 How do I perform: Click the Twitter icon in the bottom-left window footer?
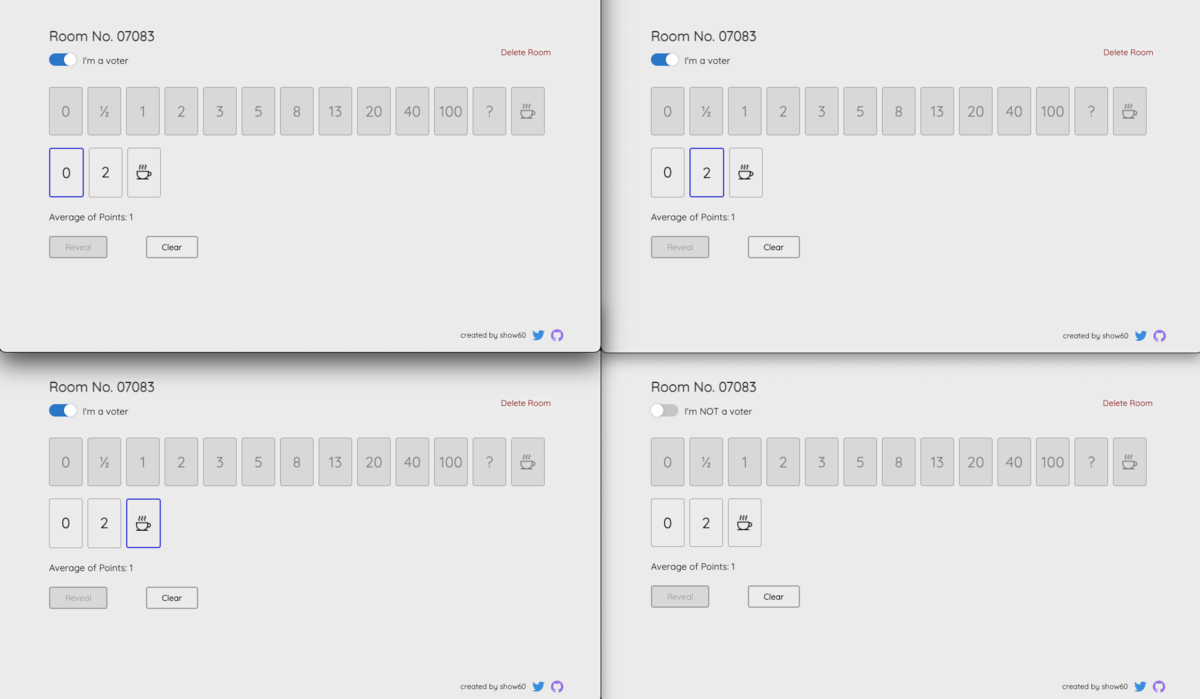coord(538,686)
